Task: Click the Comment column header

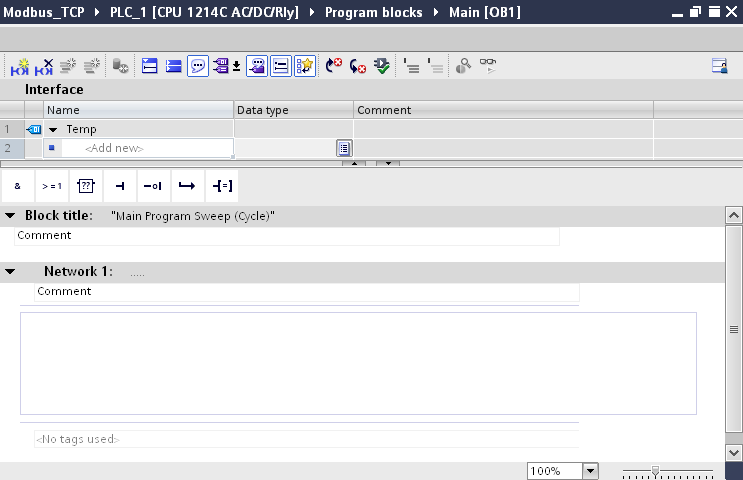Action: click(503, 110)
